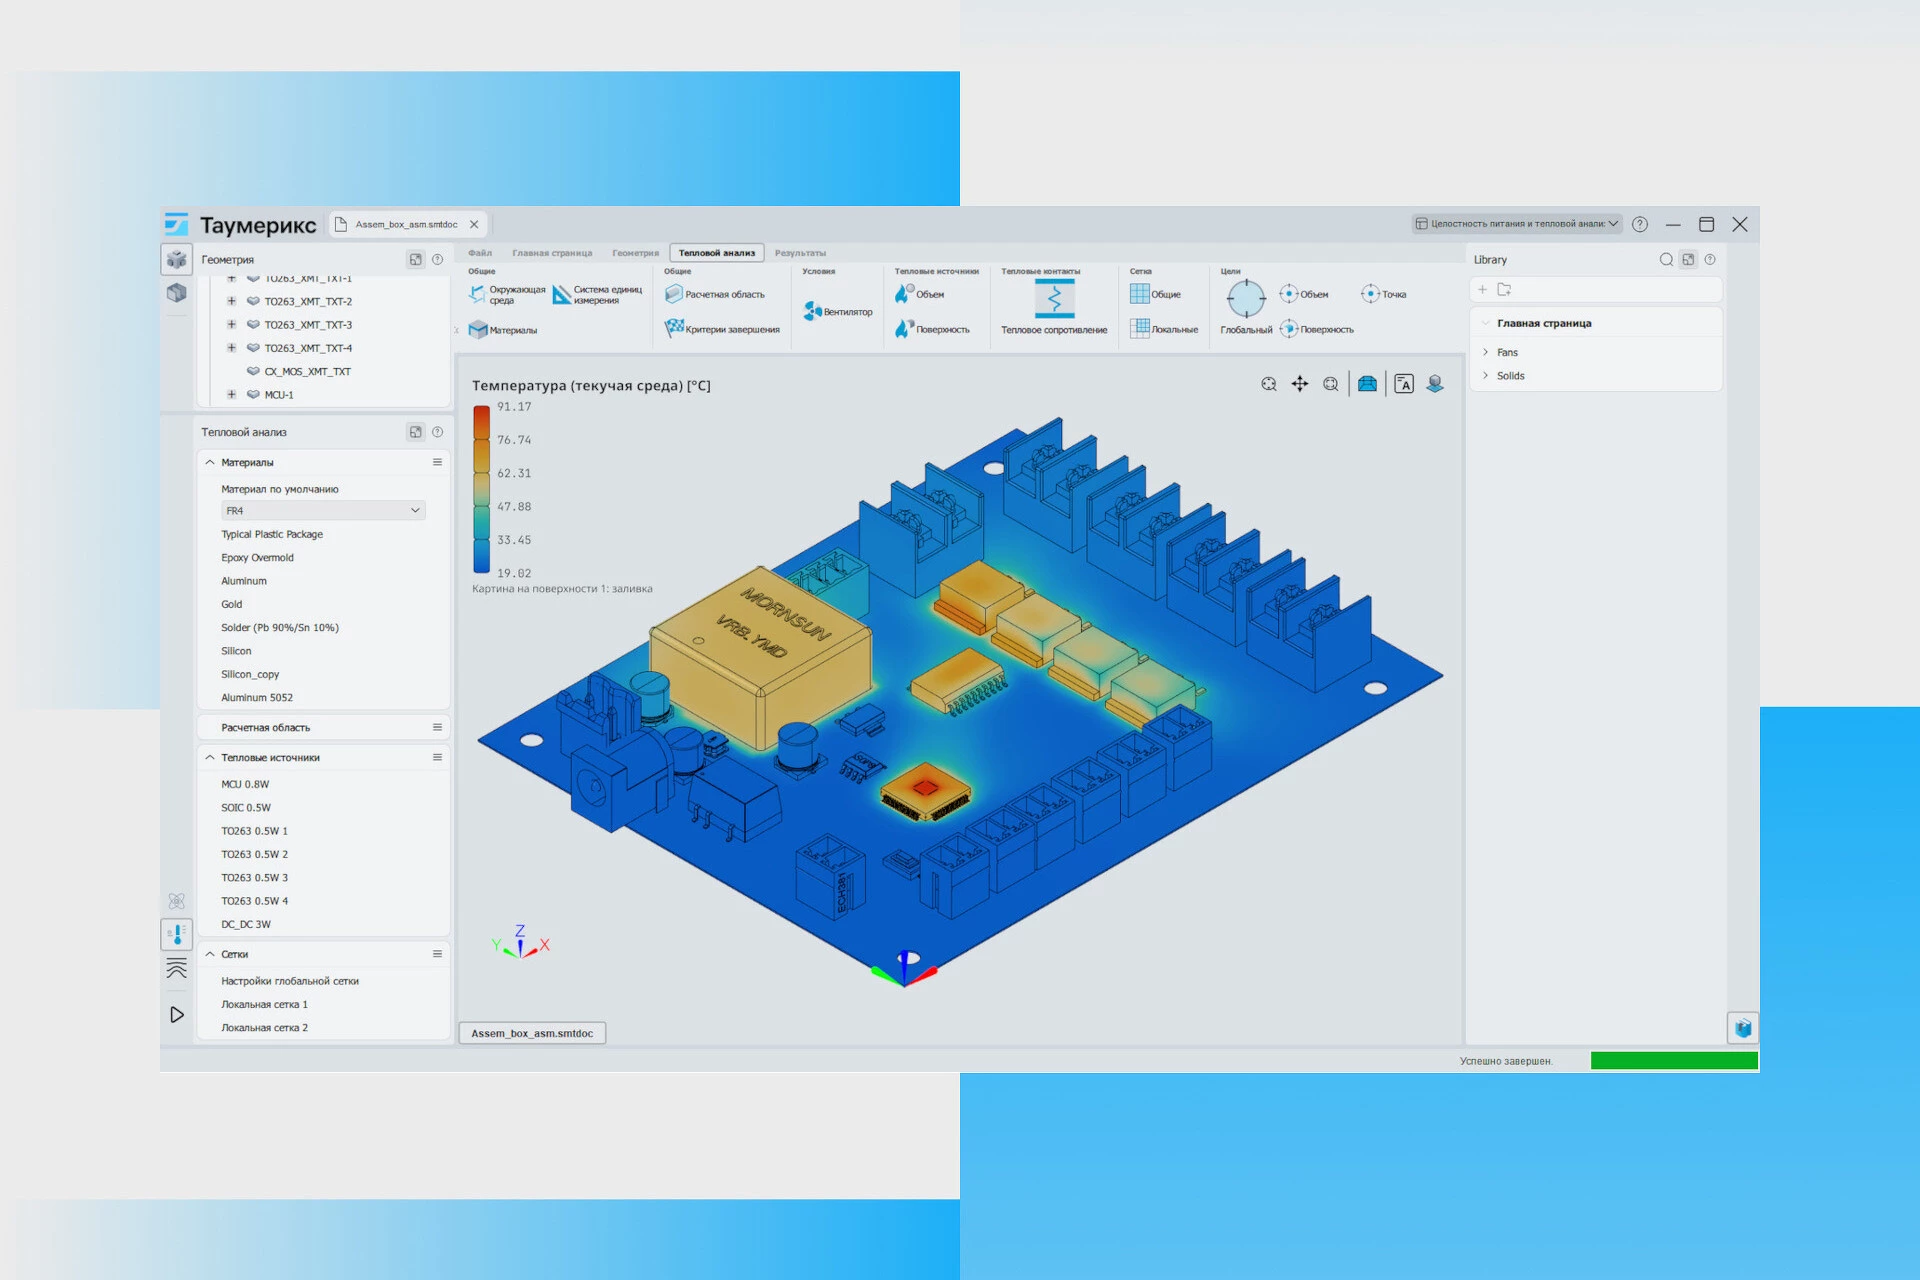
Task: Click the temperature color legend bar
Action: click(481, 488)
